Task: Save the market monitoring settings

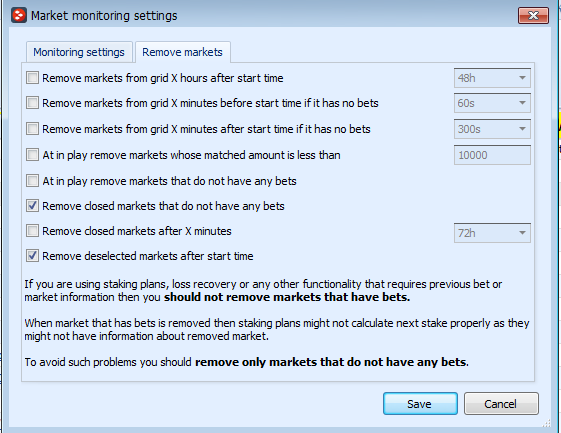Action: point(420,404)
